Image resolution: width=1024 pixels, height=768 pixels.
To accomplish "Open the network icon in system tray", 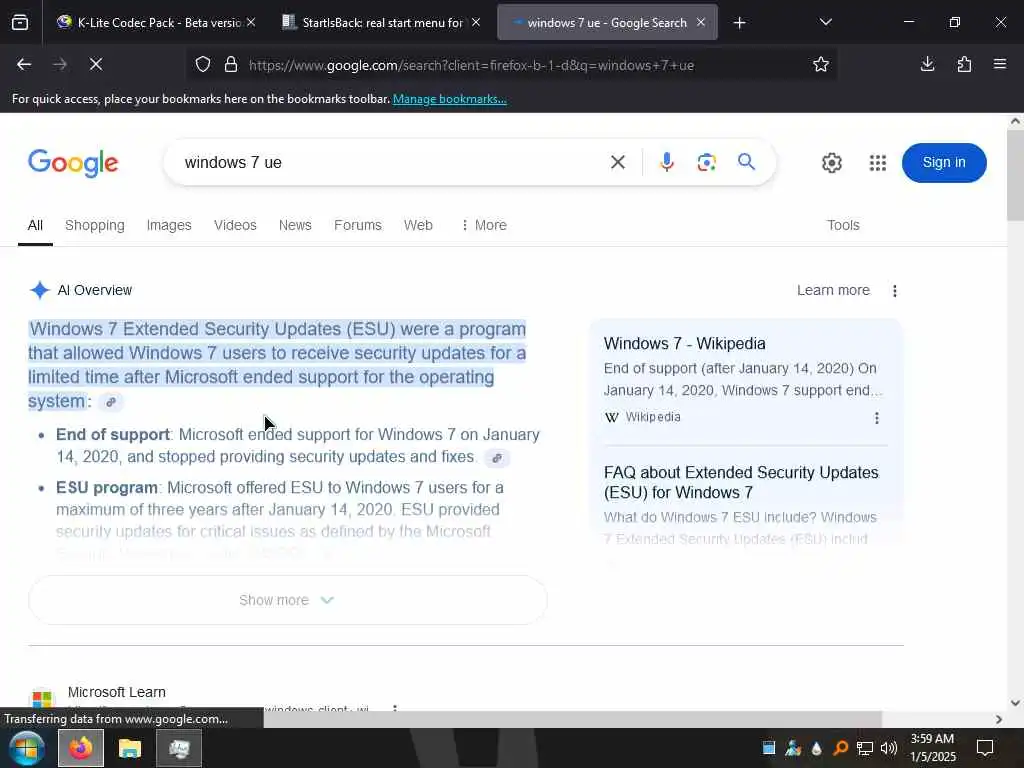I will [x=865, y=748].
